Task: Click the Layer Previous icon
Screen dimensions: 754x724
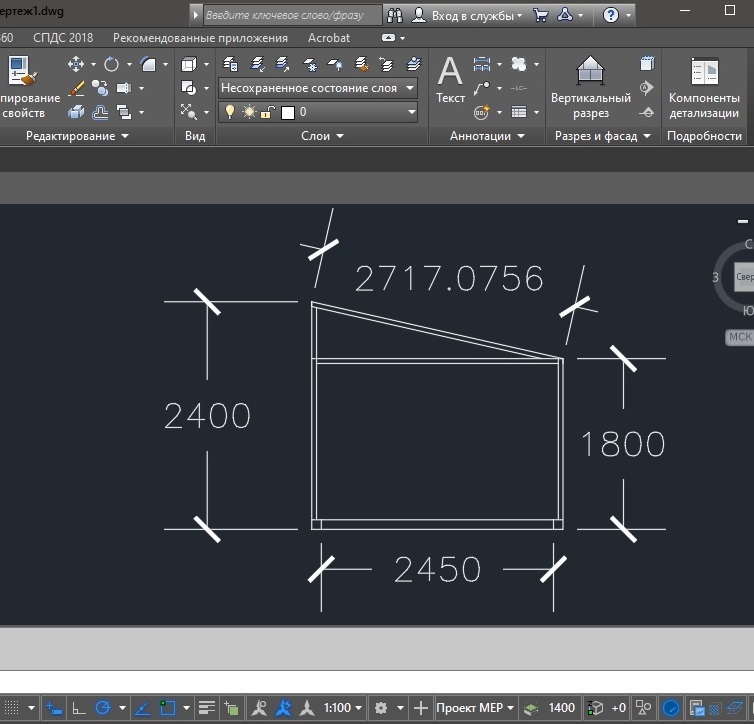Action: click(x=386, y=64)
